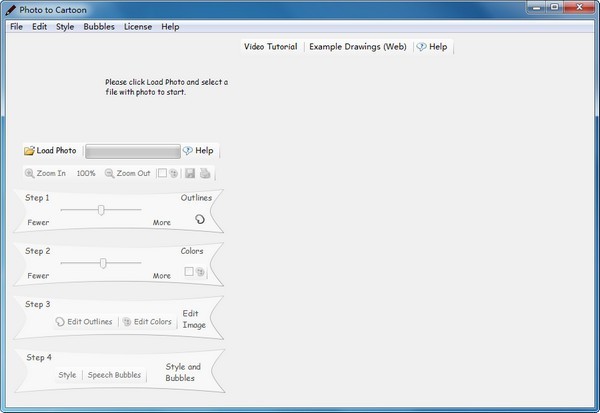The image size is (600, 413).
Task: Click the Edit Colors palette icon in Step 3
Action: [127, 322]
